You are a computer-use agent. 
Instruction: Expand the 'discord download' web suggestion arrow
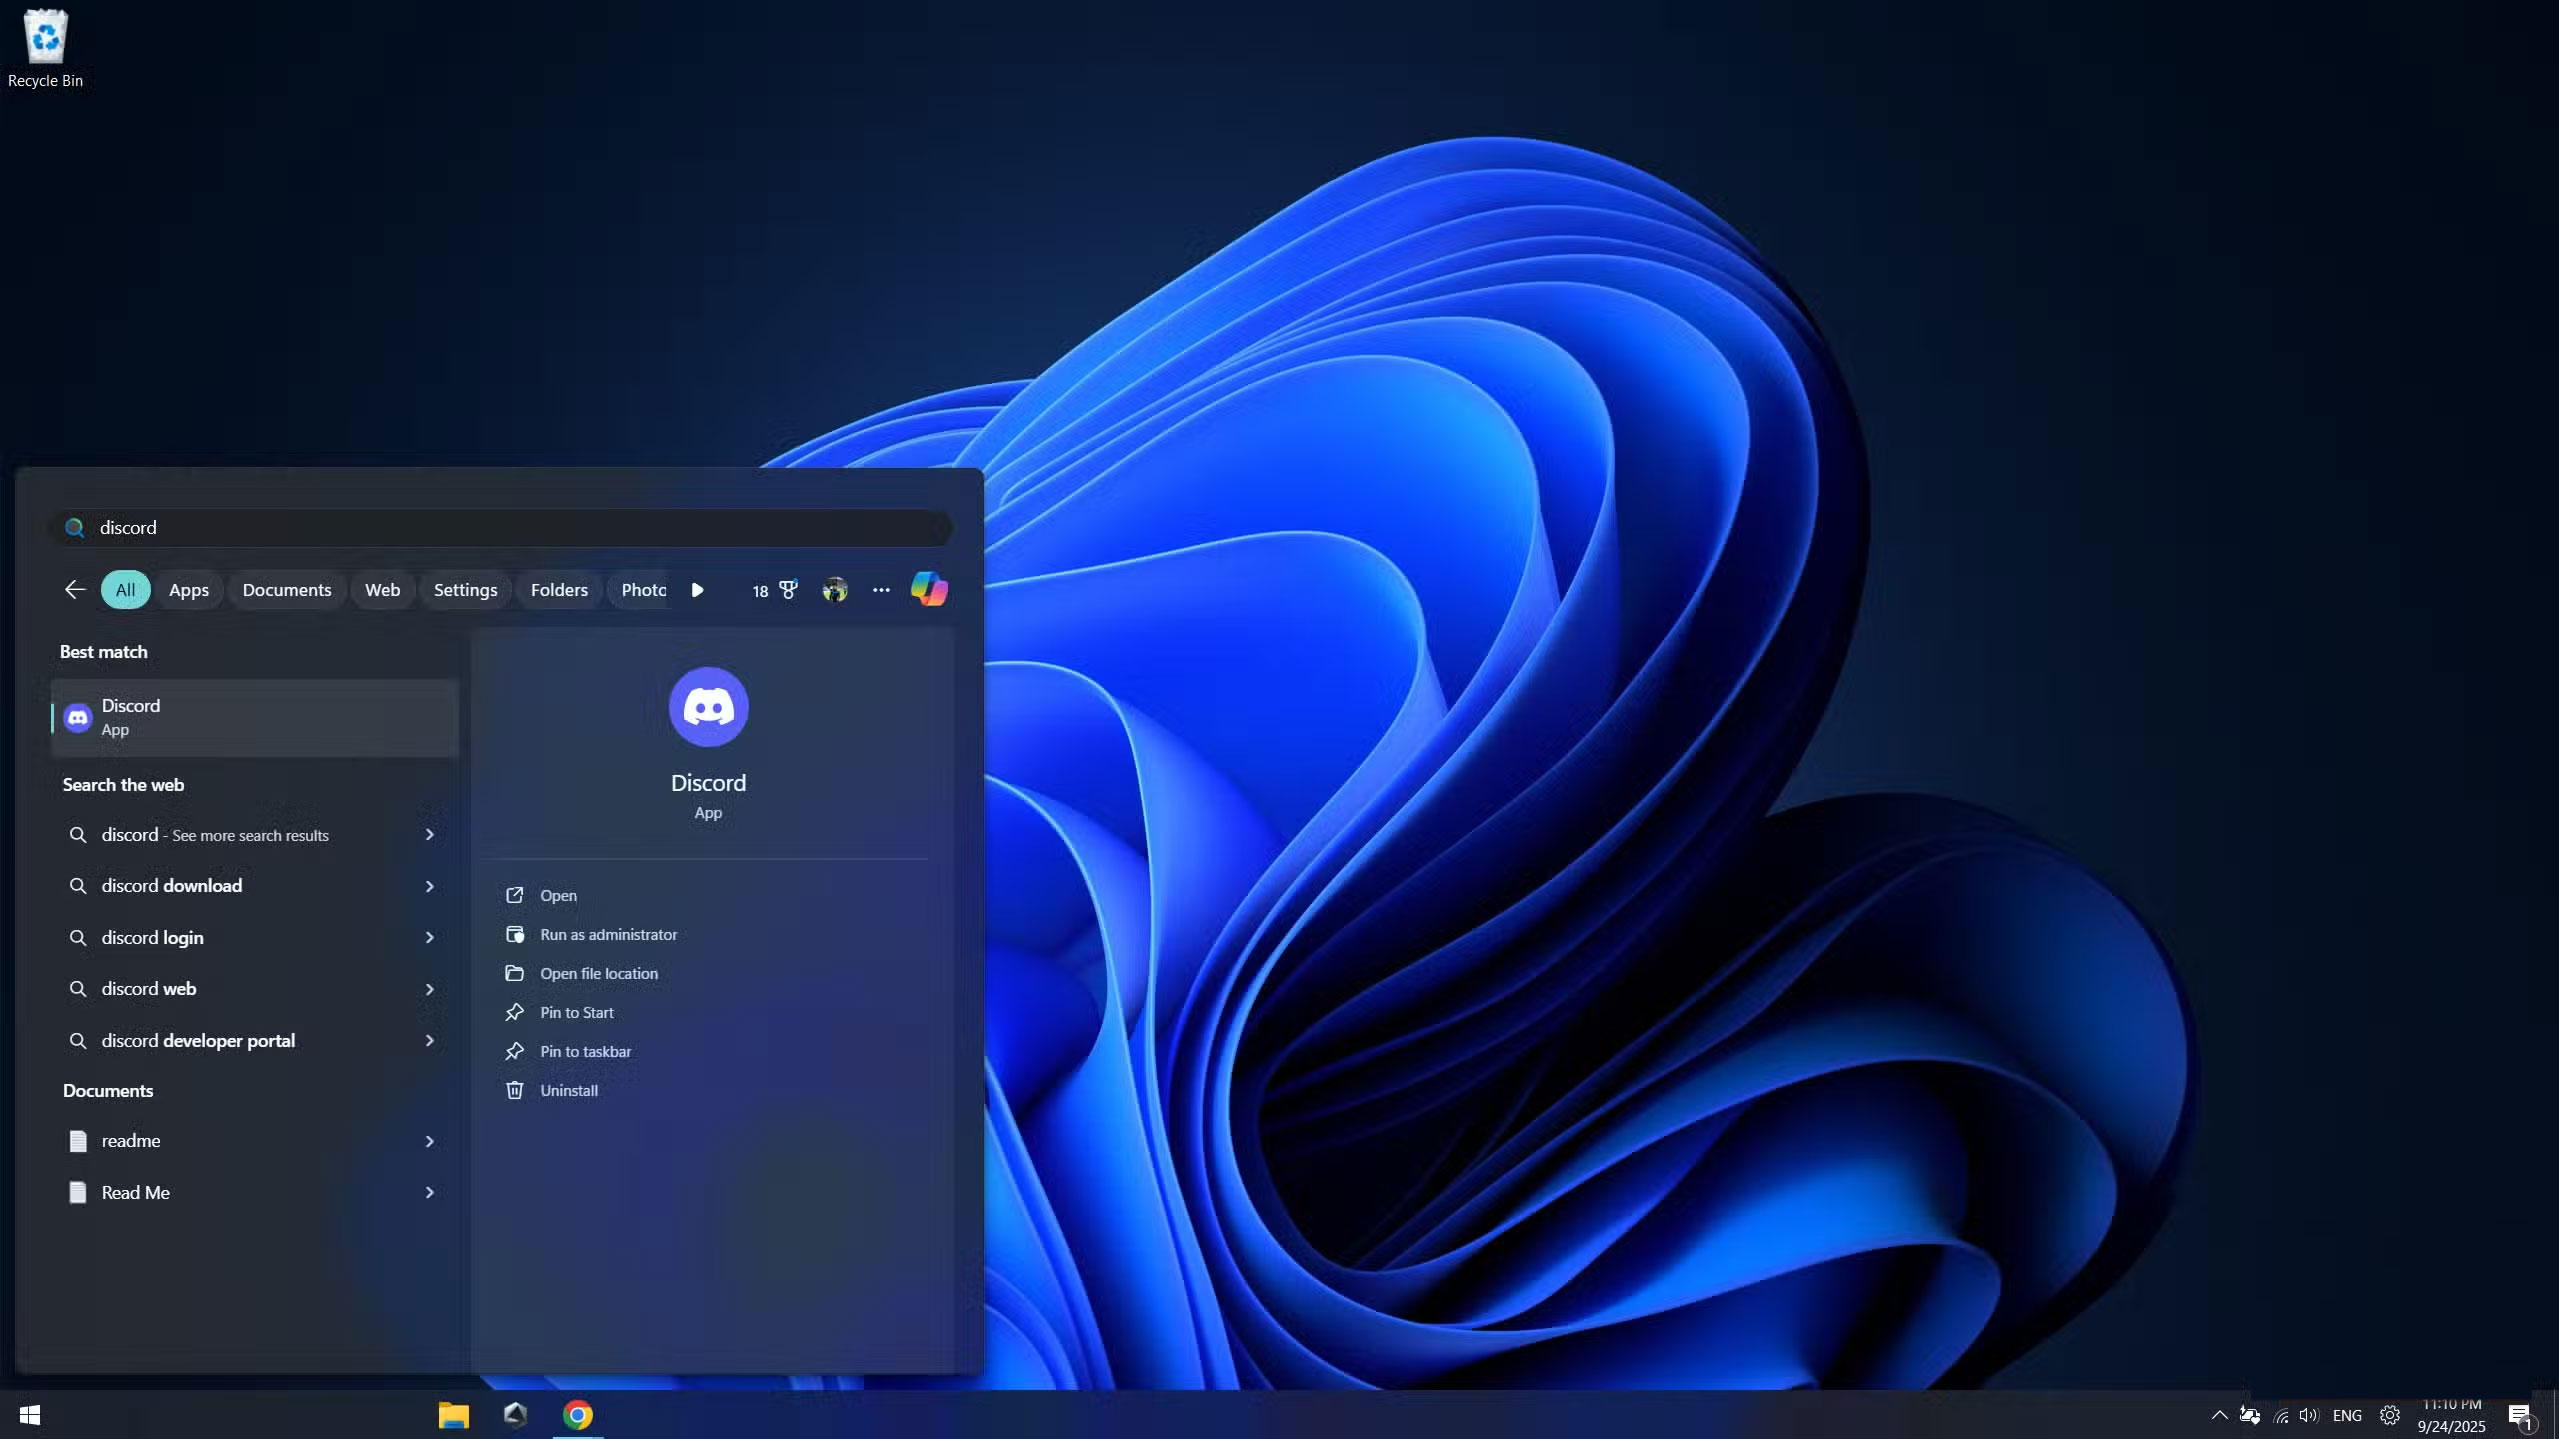[429, 886]
